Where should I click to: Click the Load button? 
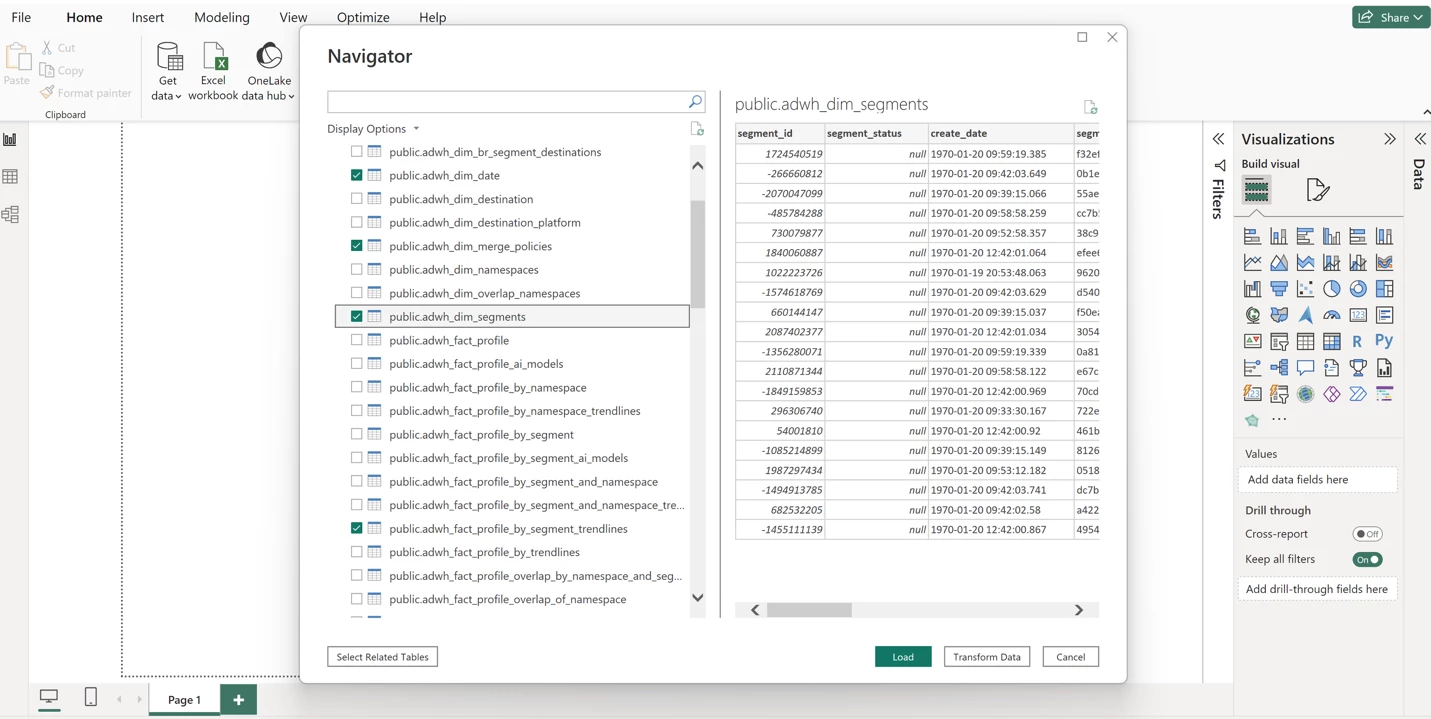pos(903,657)
